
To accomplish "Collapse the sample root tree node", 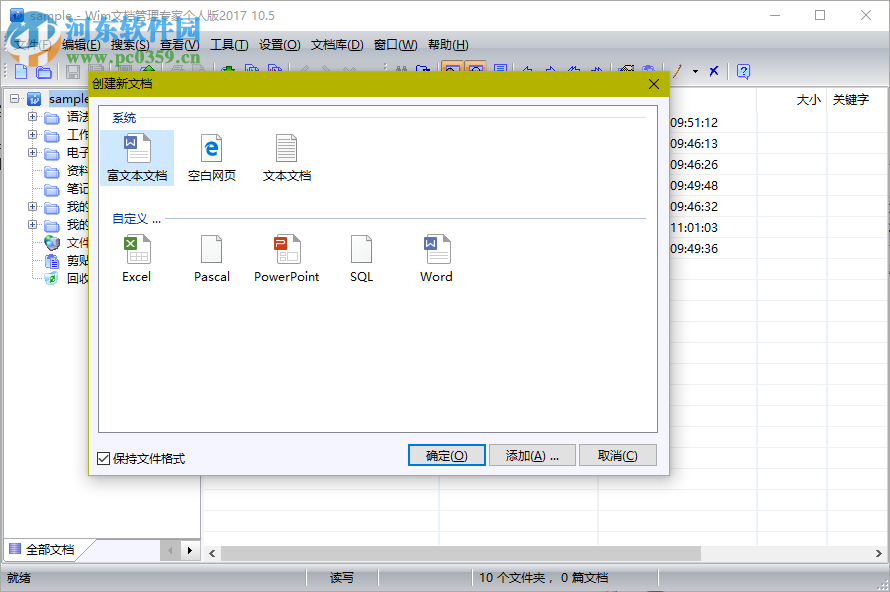I will click(x=15, y=99).
